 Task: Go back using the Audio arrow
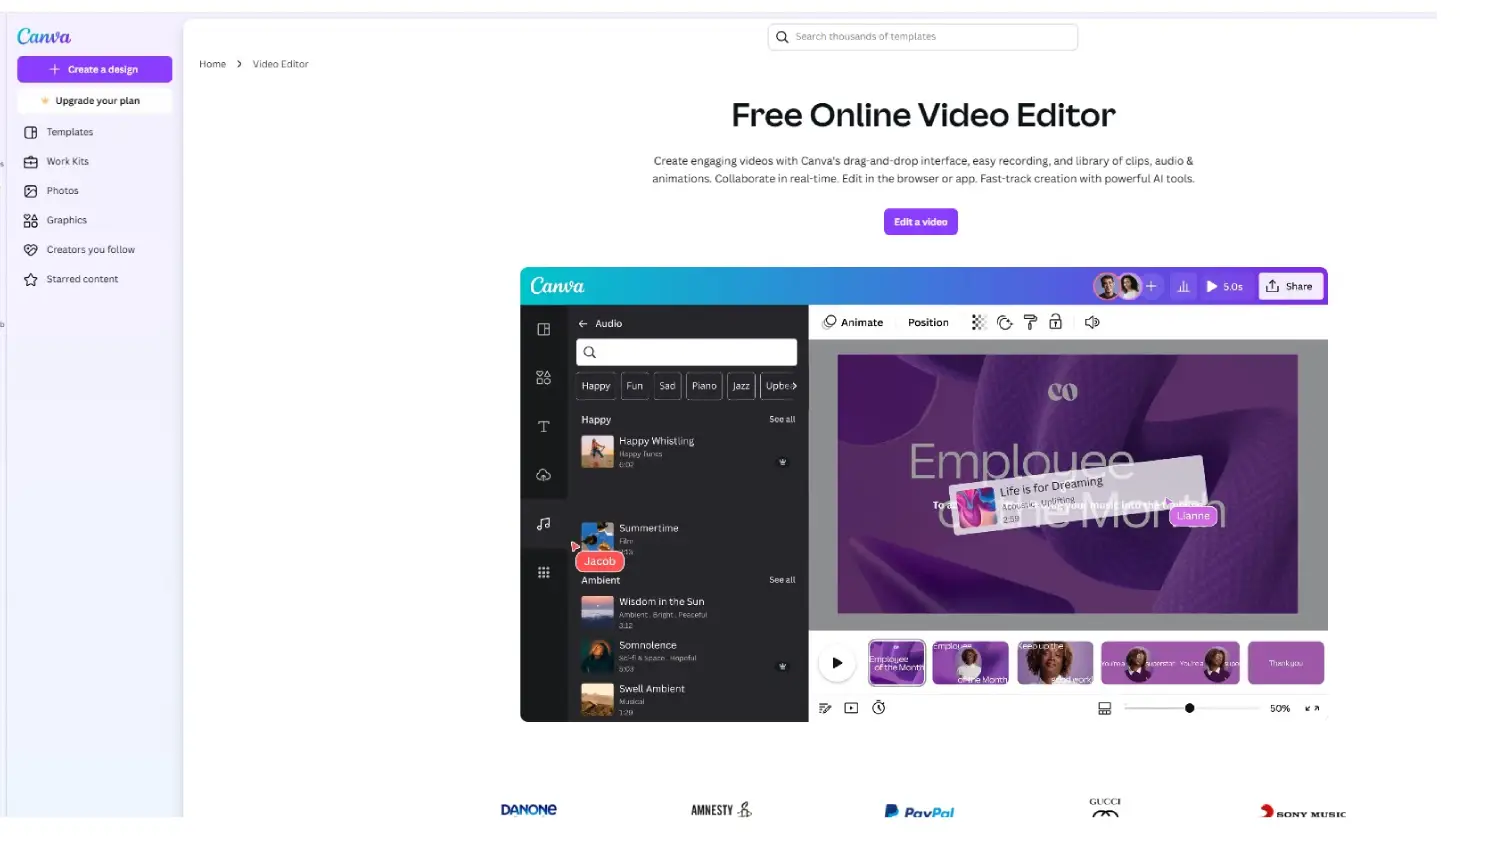(x=583, y=324)
